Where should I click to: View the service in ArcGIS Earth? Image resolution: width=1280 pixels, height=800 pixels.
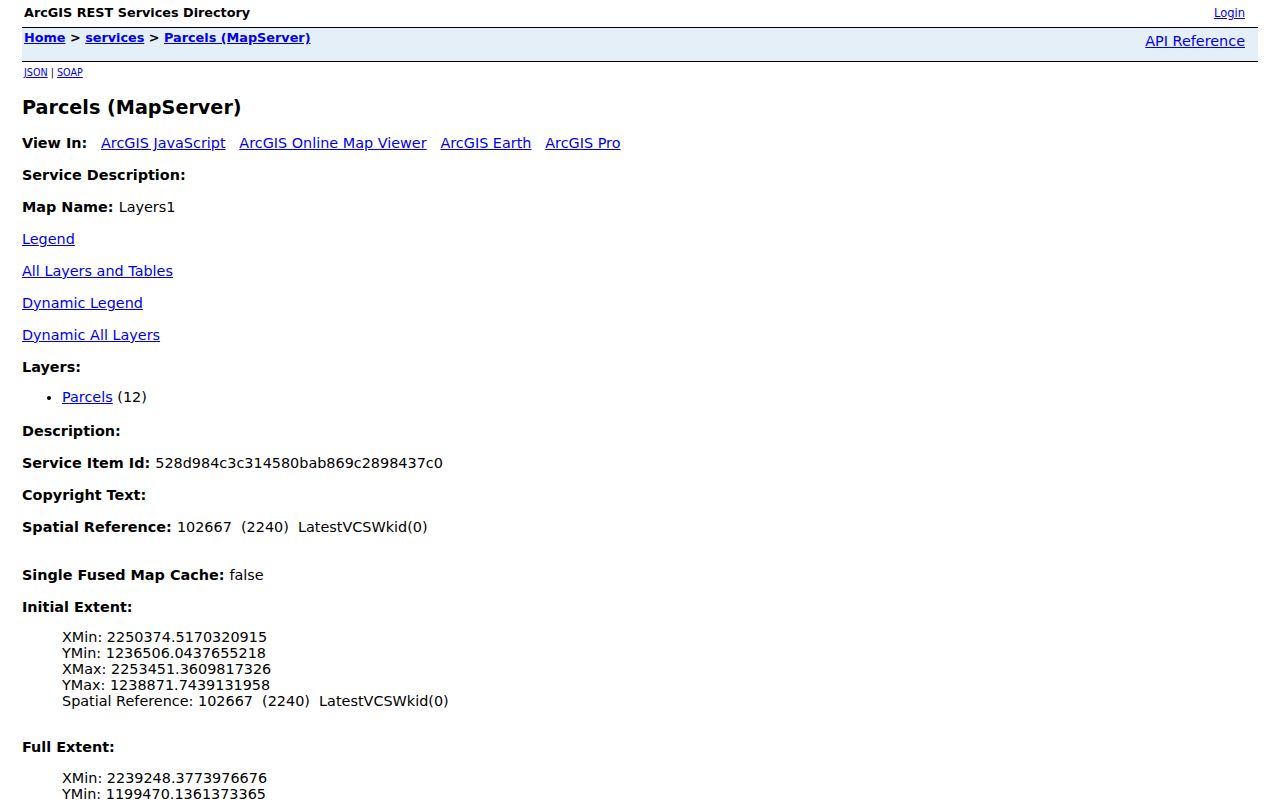point(486,143)
